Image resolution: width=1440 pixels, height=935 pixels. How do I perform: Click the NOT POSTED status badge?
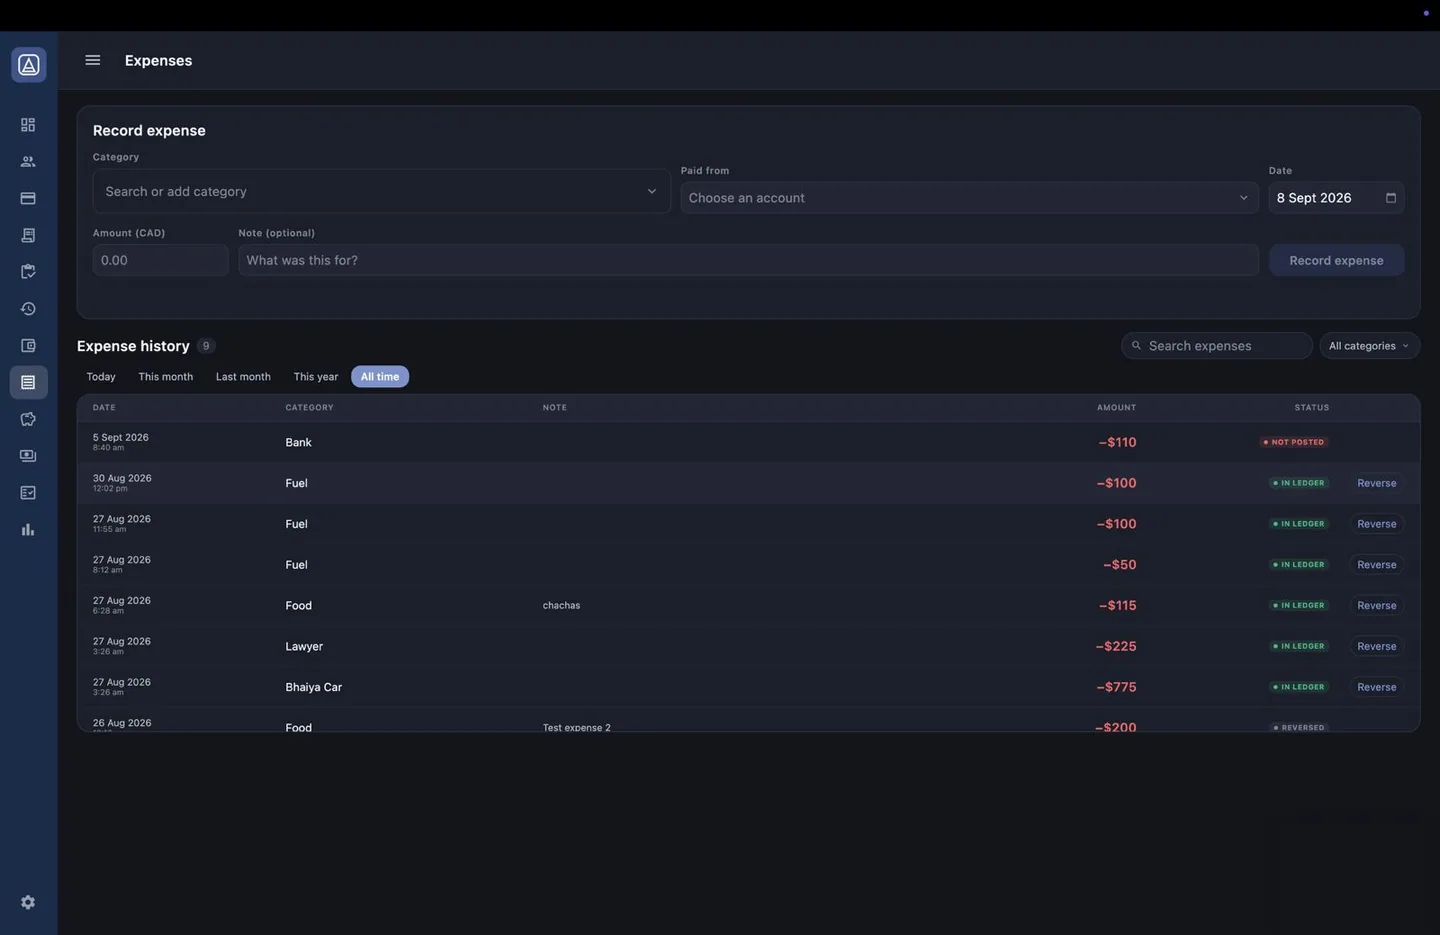click(1293, 442)
